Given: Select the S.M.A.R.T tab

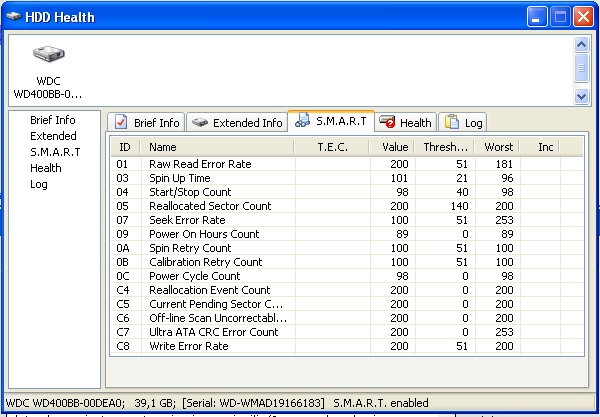Looking at the screenshot, I should (331, 121).
